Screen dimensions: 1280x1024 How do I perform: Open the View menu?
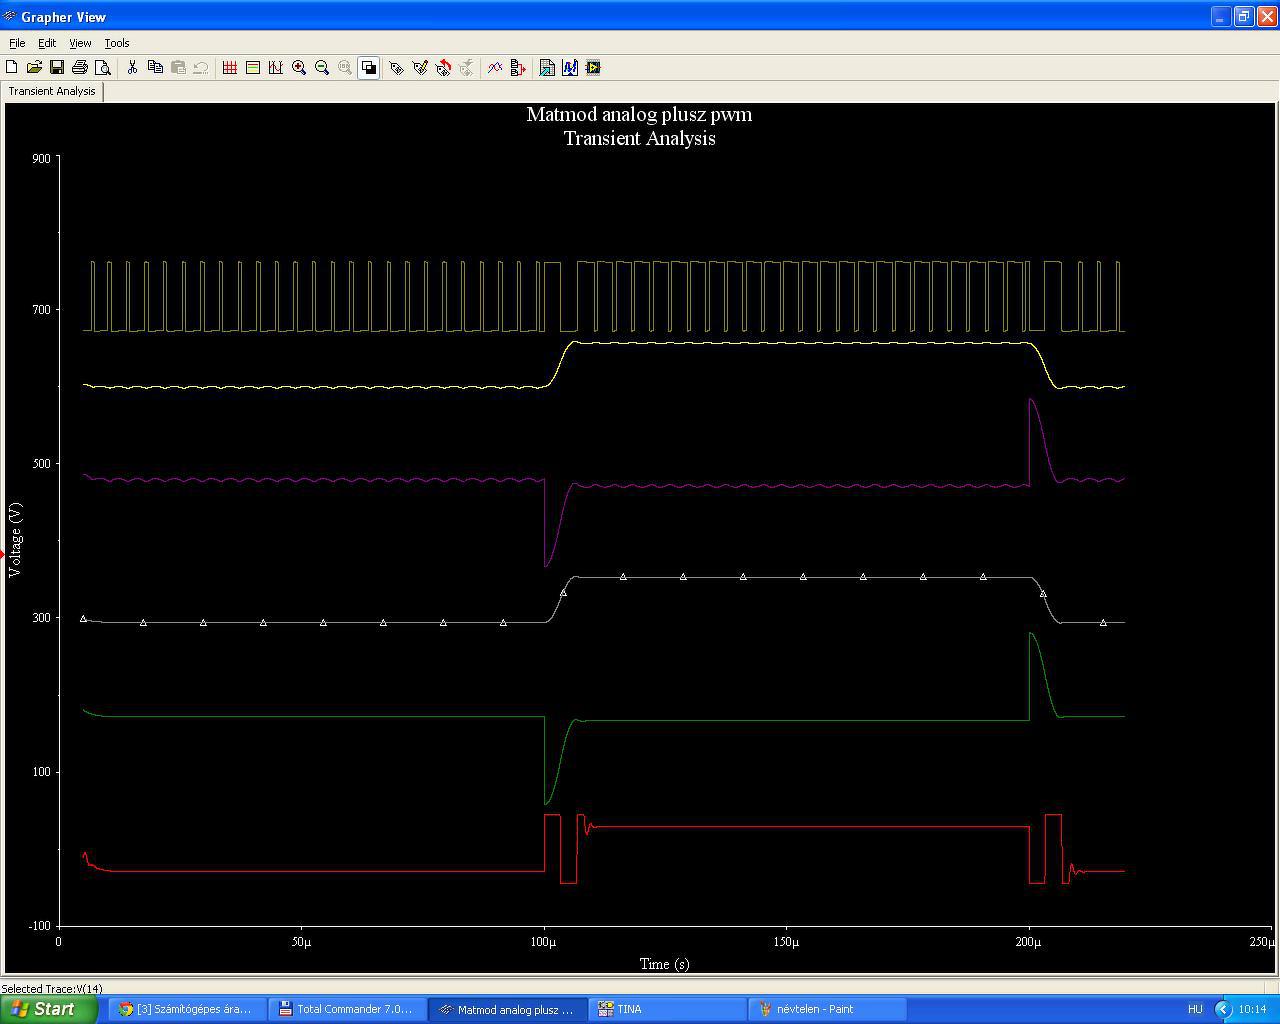[80, 43]
